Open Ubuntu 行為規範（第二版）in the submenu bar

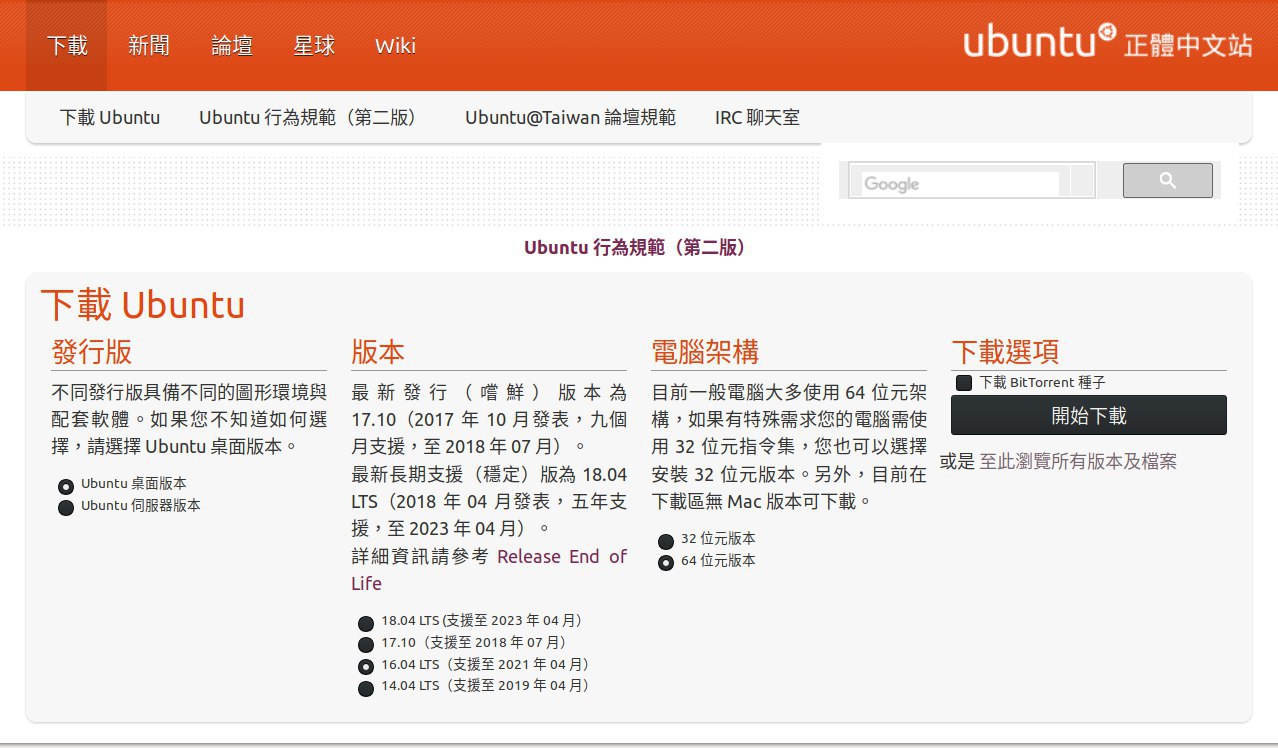click(x=308, y=117)
